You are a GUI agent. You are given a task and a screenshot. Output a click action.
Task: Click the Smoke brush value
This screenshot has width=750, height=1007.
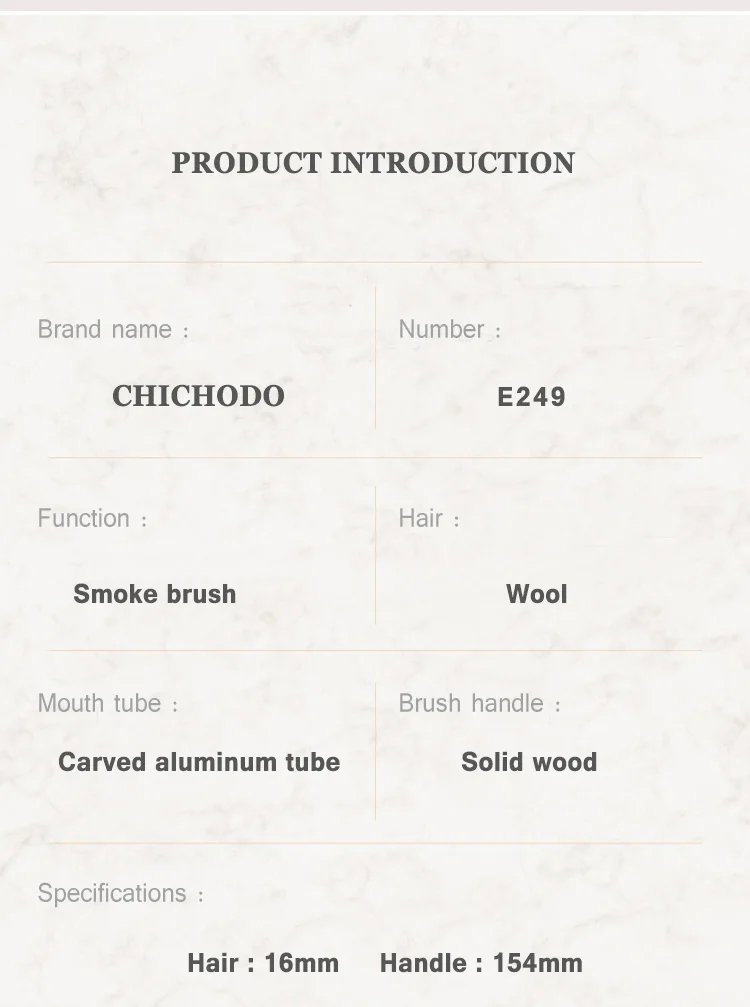pyautogui.click(x=155, y=594)
